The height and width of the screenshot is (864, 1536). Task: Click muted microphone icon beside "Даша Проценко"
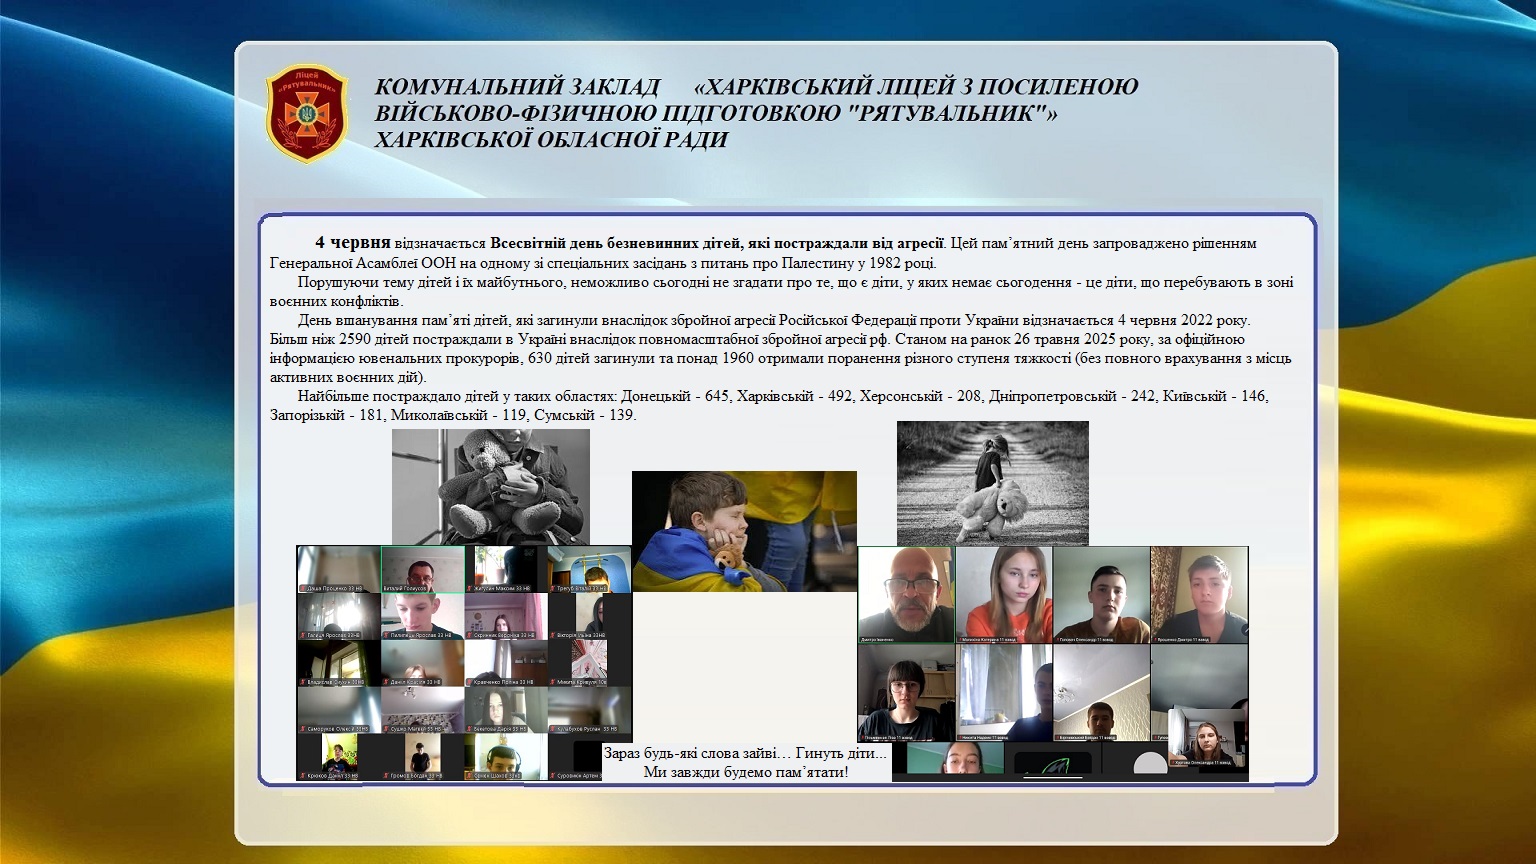302,588
